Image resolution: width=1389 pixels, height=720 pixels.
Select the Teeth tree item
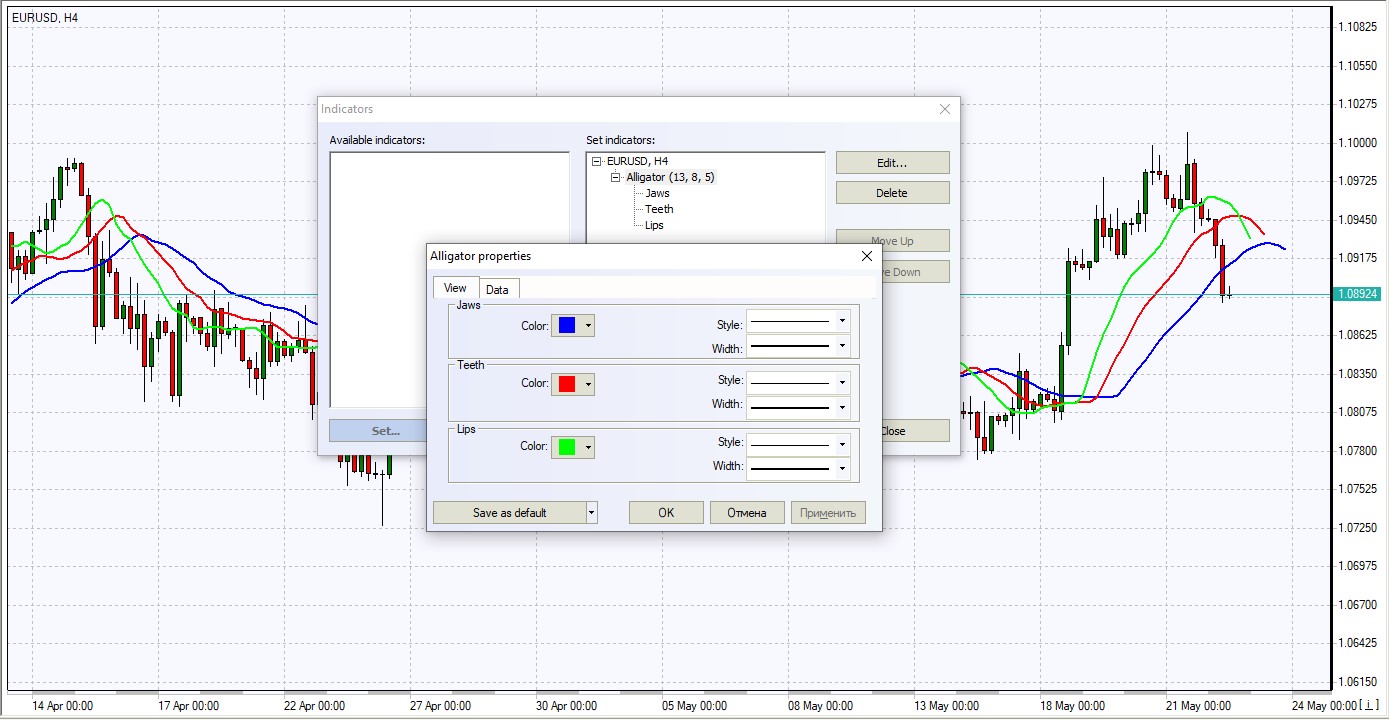pos(659,209)
